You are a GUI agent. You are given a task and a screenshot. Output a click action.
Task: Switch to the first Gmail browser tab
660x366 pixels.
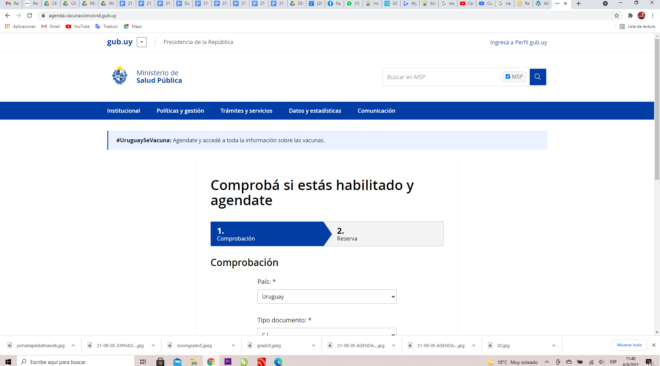pyautogui.click(x=12, y=3)
